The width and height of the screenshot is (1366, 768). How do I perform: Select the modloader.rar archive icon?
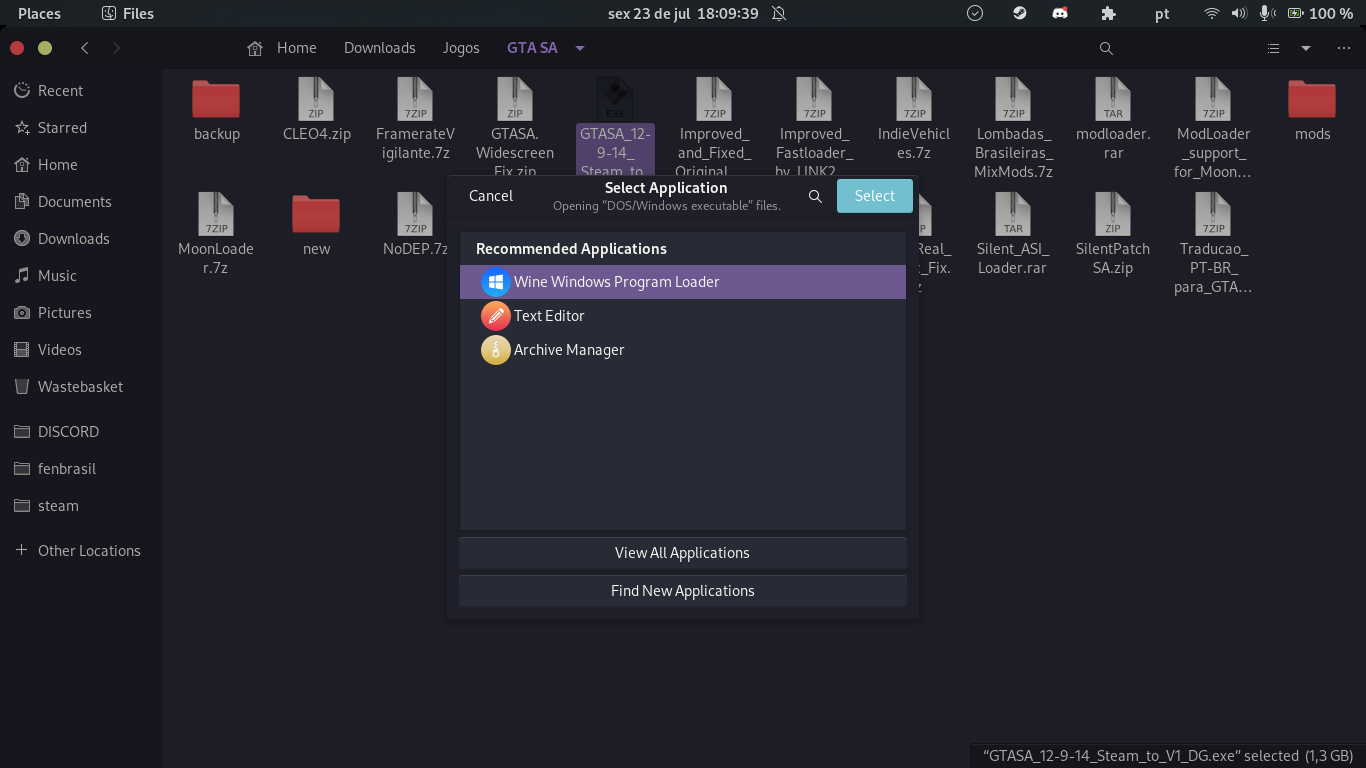pos(1113,99)
